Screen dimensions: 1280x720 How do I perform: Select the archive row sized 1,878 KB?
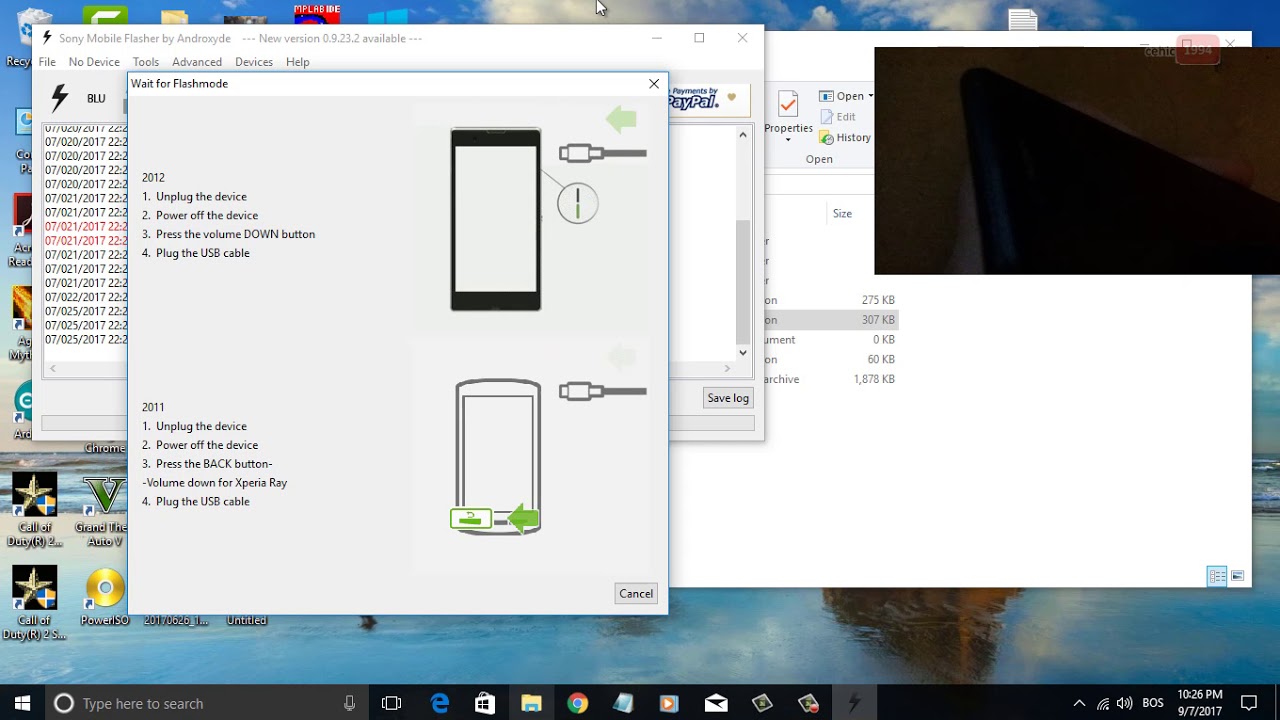(x=831, y=379)
